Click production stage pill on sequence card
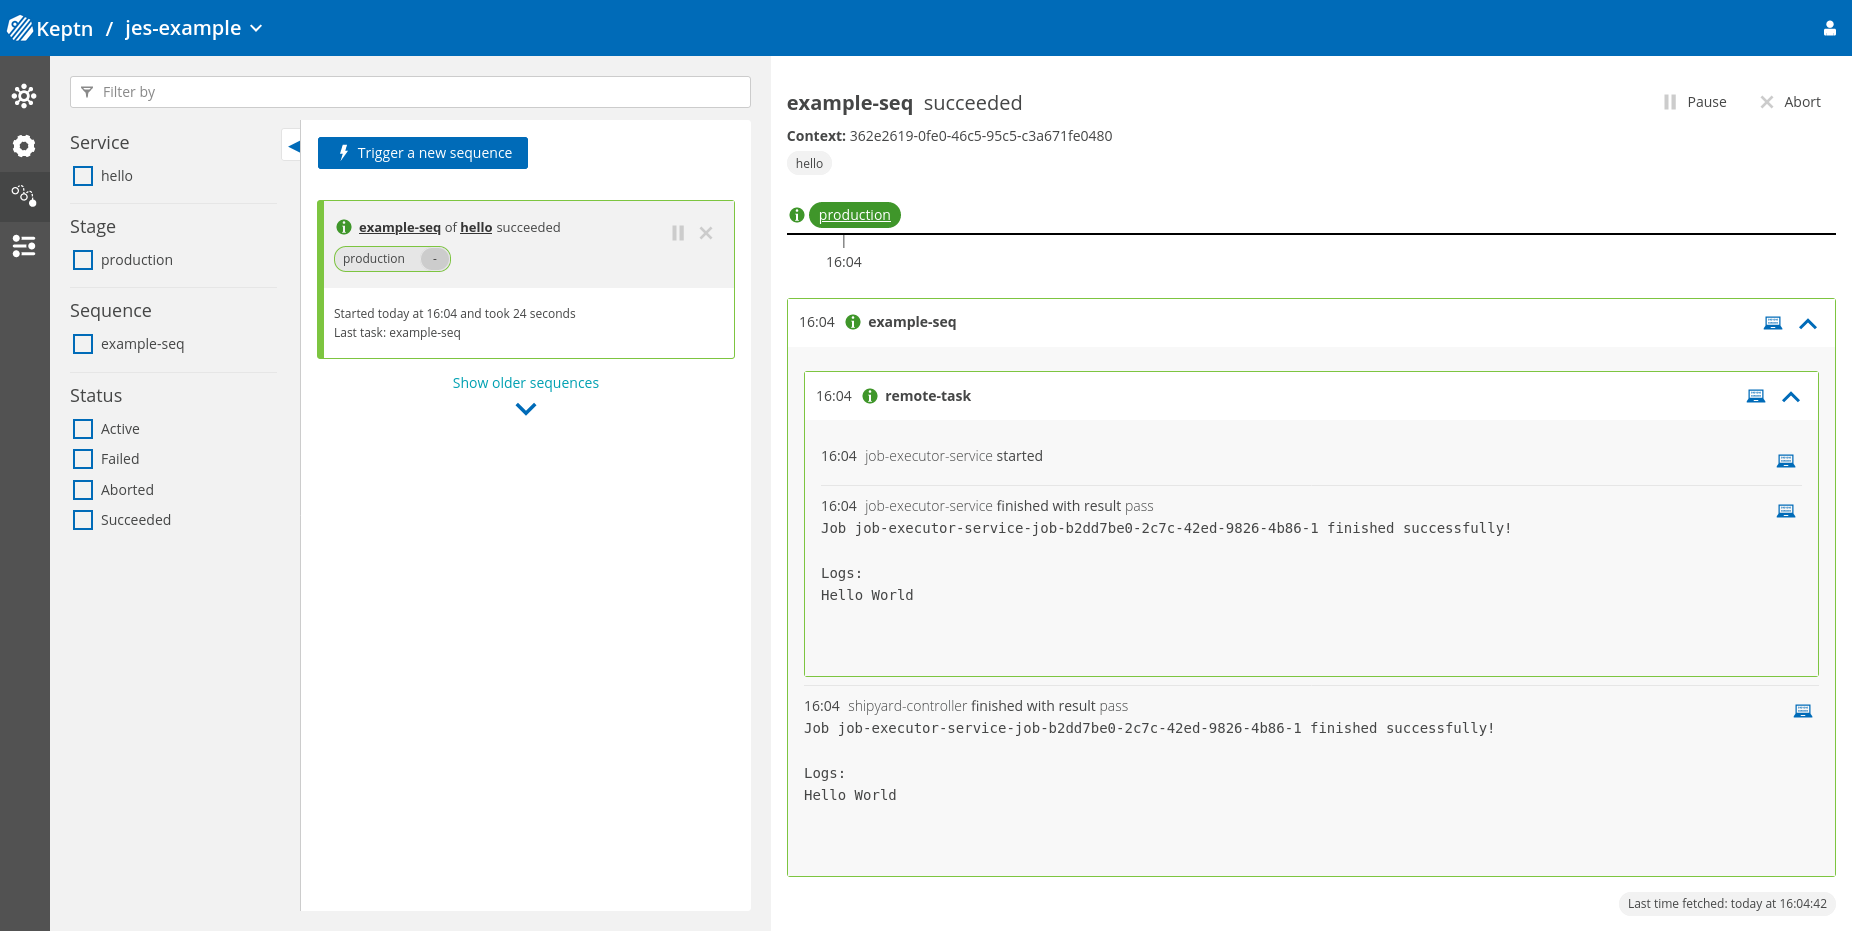 (x=392, y=259)
